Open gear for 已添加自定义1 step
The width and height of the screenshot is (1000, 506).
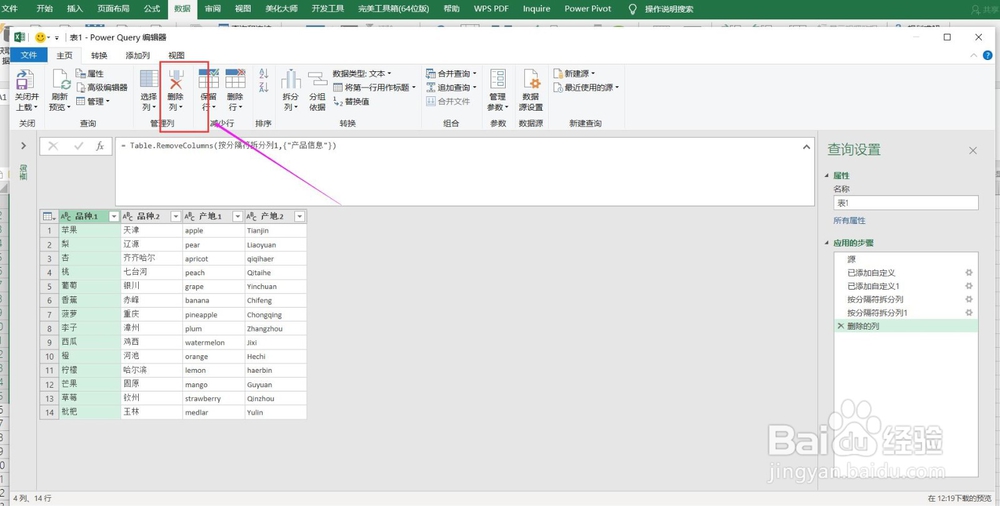969,286
